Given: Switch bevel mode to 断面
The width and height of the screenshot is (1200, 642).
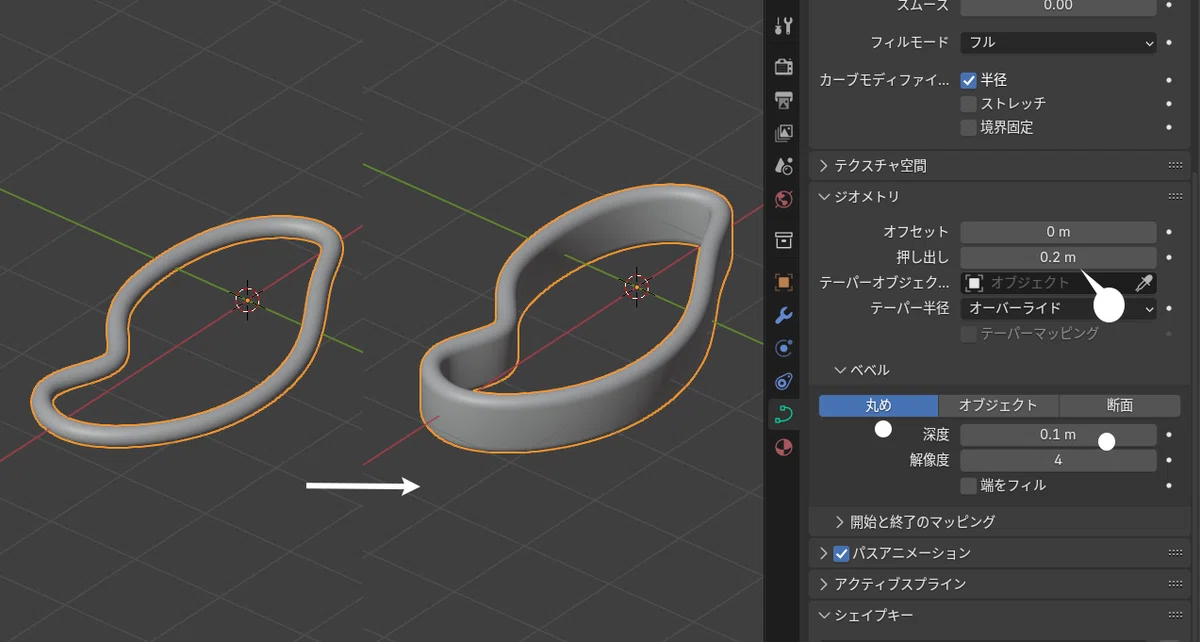Looking at the screenshot, I should coord(1119,405).
